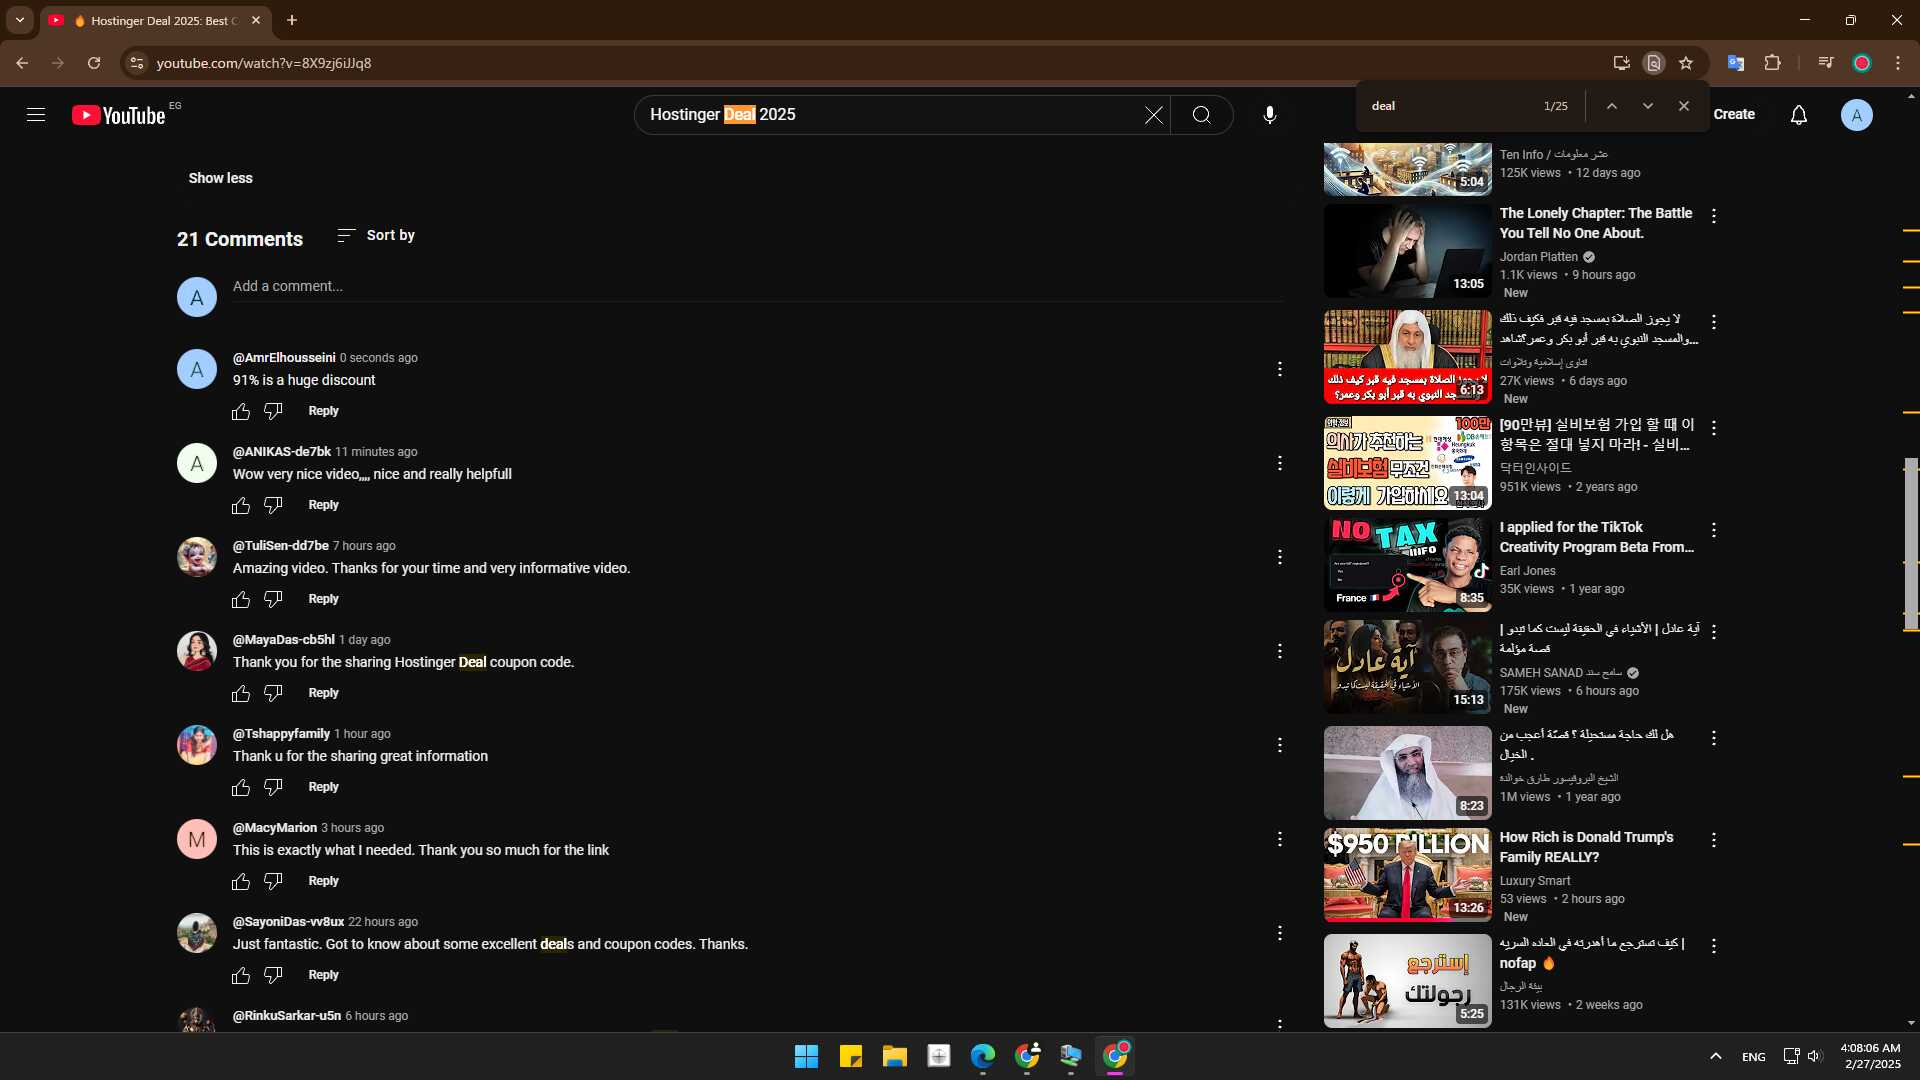This screenshot has width=1920, height=1080.
Task: Switch to the Hostinger Deal 2025 tab
Action: point(155,20)
